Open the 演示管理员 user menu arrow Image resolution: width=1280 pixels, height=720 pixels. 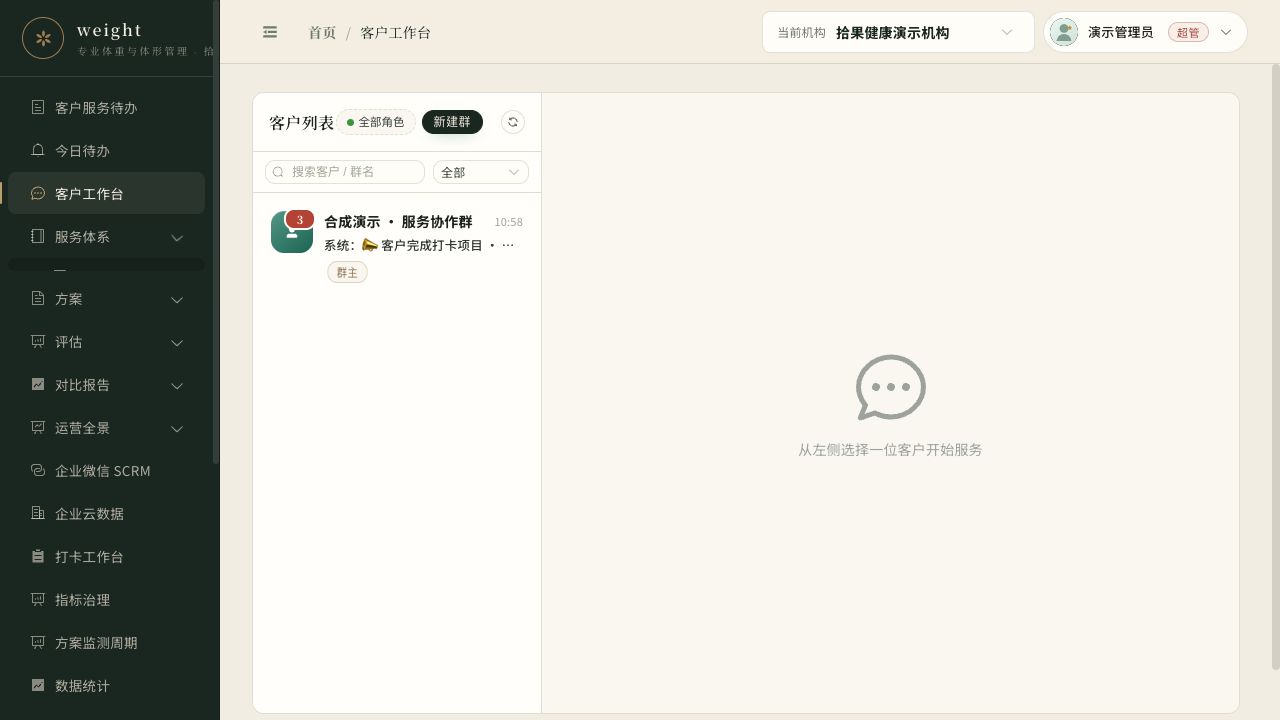[1226, 32]
